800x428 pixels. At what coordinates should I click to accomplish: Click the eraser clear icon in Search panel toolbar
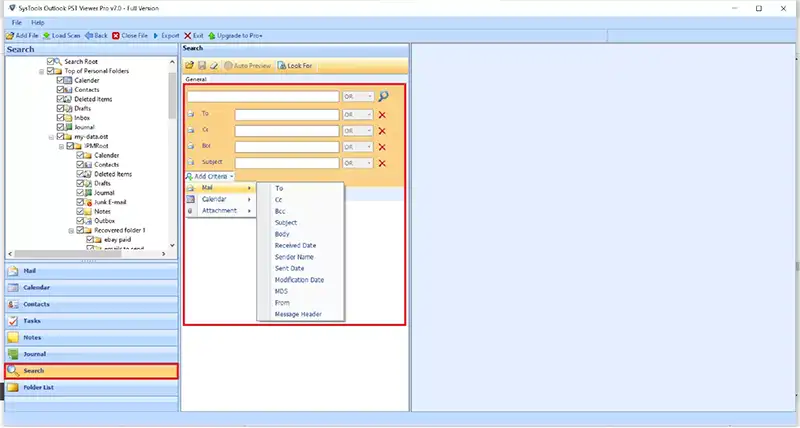(214, 65)
